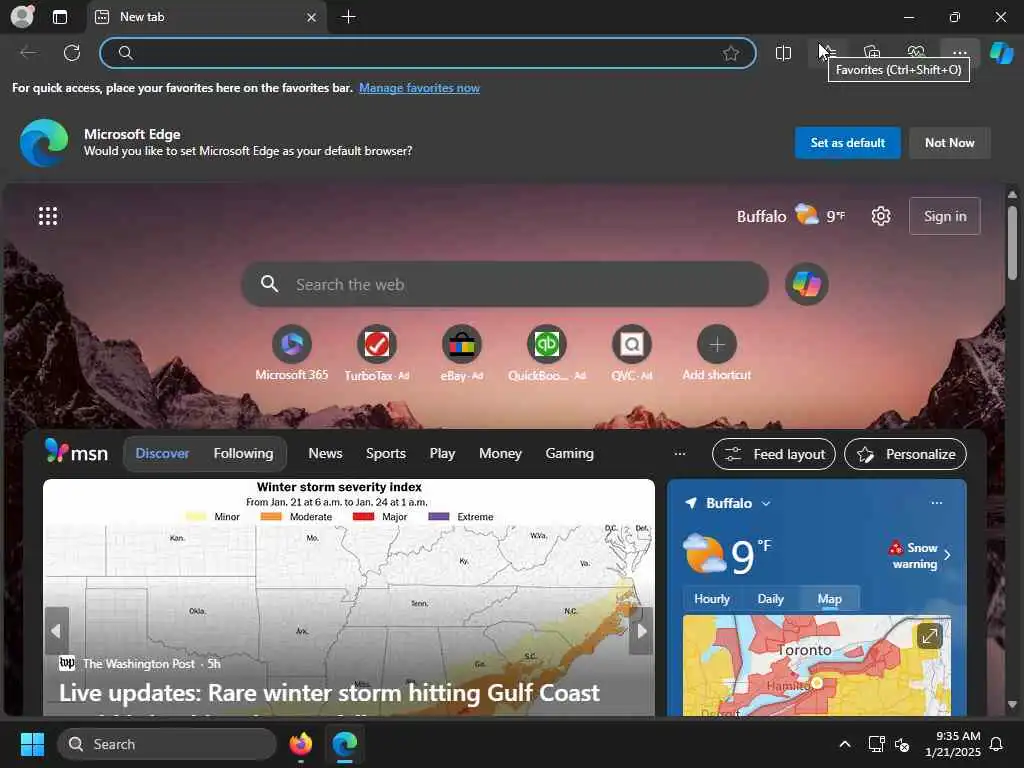This screenshot has height=768, width=1024.
Task: Open the Sports tab
Action: pyautogui.click(x=385, y=453)
